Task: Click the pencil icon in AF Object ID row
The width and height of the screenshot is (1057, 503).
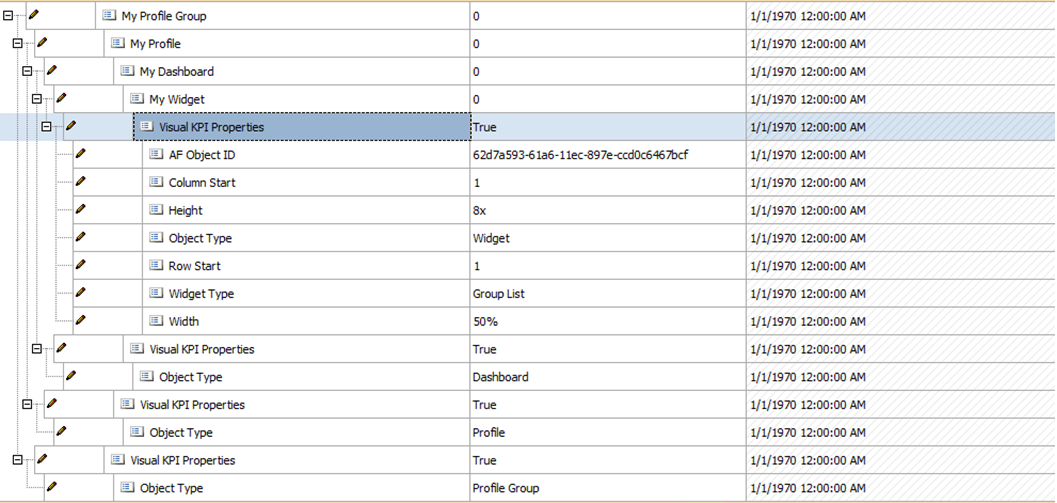Action: [x=81, y=154]
